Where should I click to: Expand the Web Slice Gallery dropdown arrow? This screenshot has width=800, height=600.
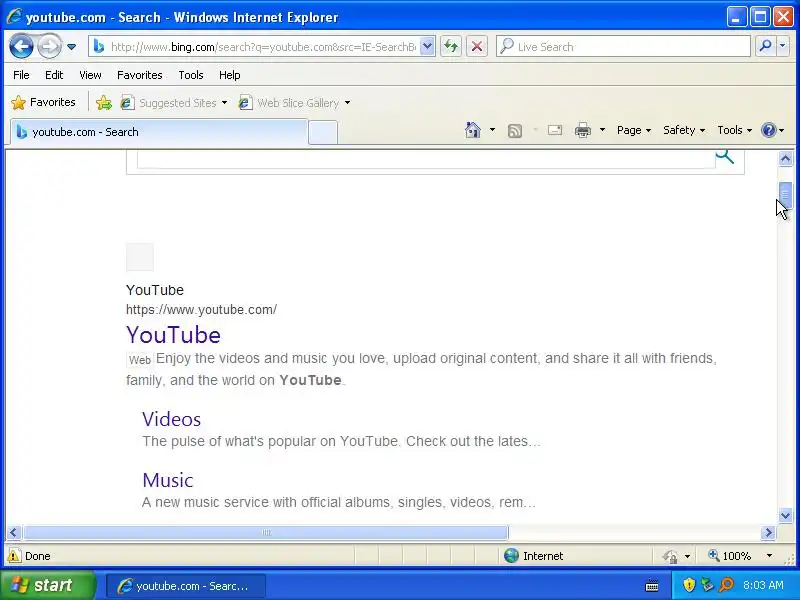click(347, 103)
